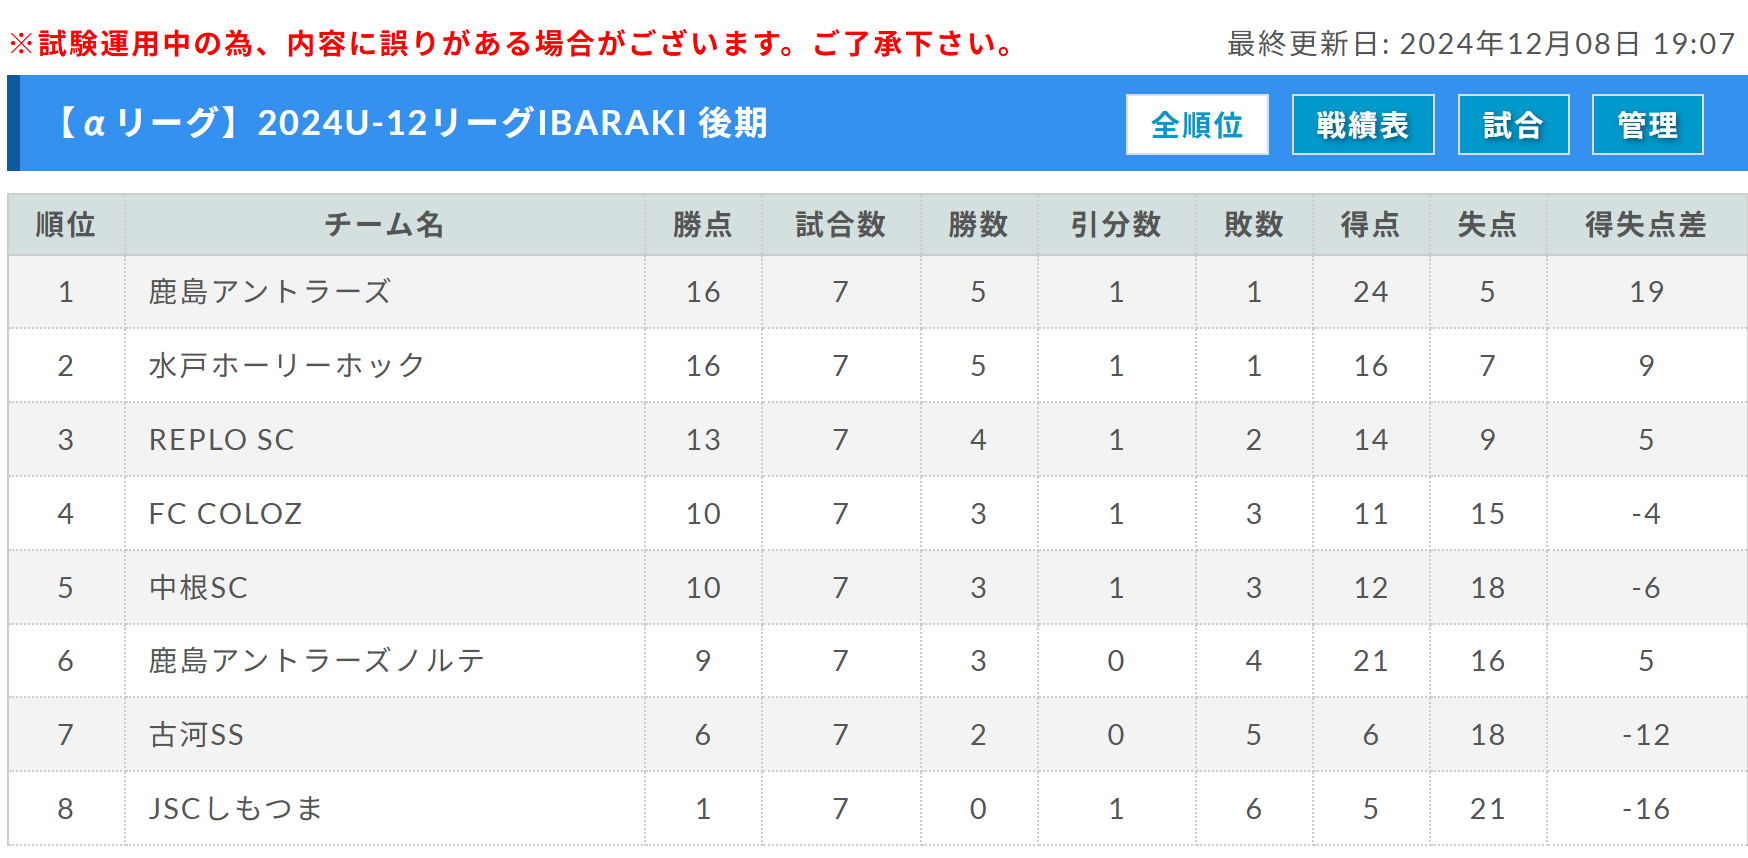
Task: Open the 管理 page
Action: point(1648,125)
